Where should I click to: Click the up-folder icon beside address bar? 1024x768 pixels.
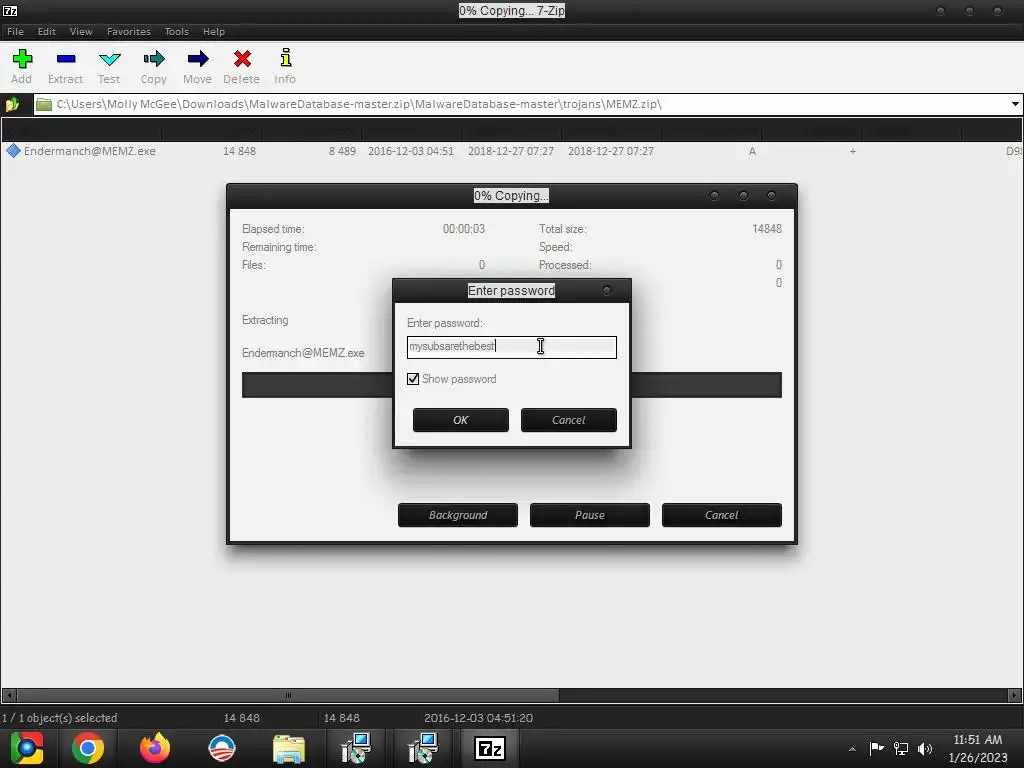(12, 104)
